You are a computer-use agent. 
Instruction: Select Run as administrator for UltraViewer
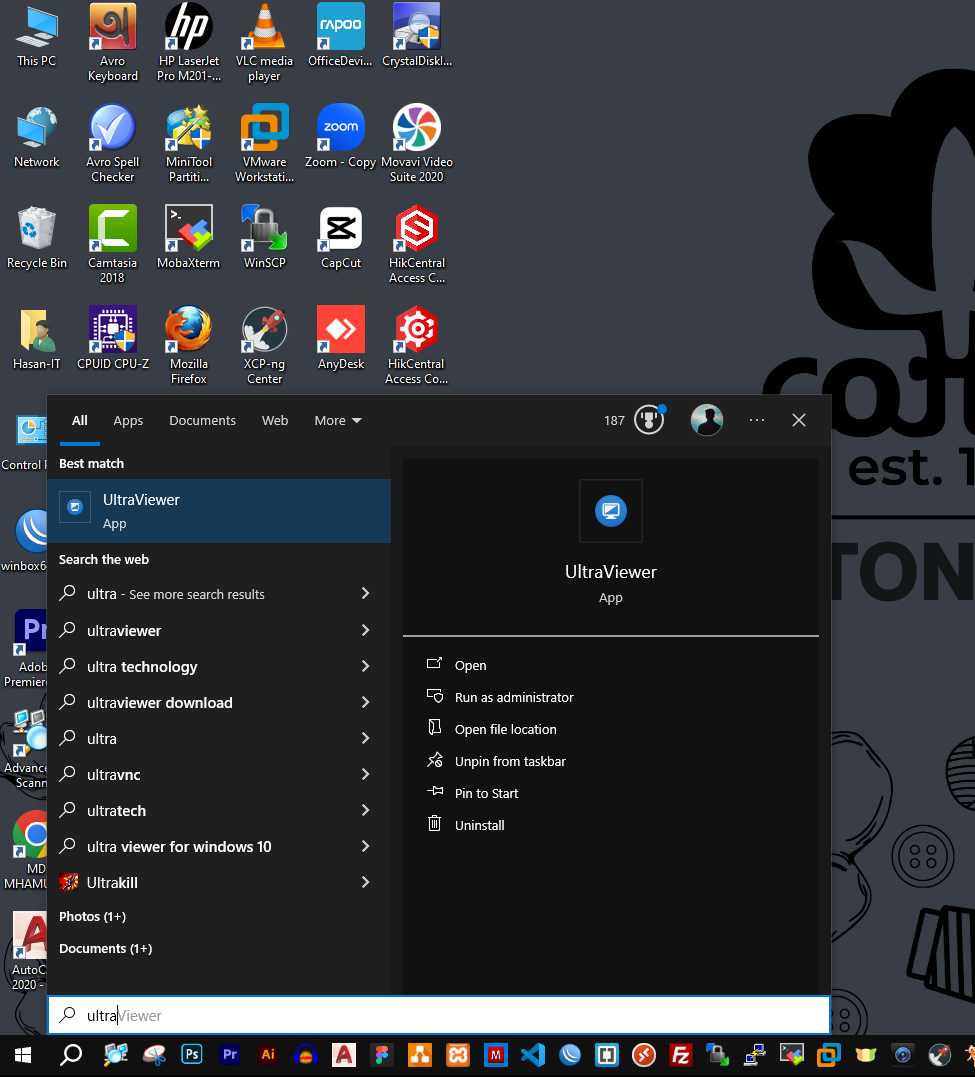pos(514,697)
